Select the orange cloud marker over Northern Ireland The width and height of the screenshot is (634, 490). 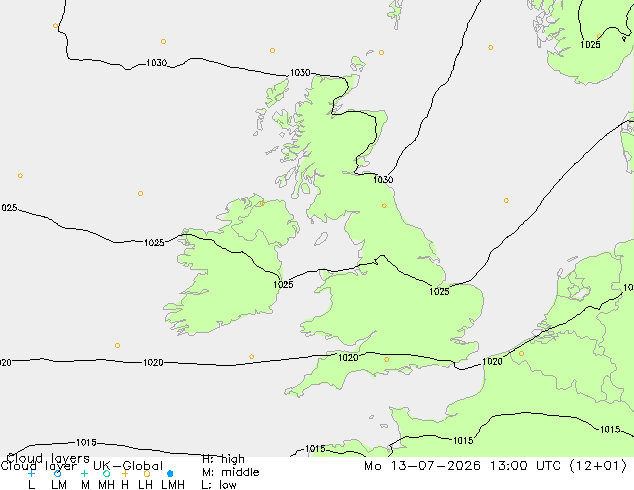point(262,203)
